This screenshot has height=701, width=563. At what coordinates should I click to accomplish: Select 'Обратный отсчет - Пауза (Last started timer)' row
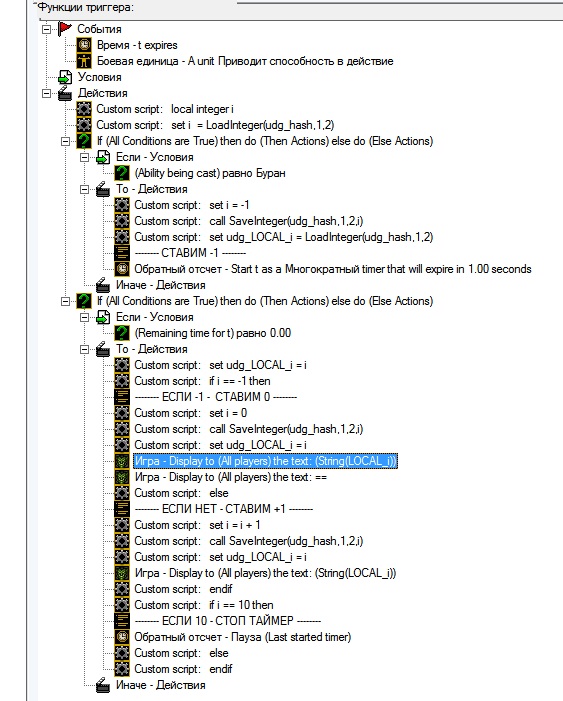pos(243,637)
